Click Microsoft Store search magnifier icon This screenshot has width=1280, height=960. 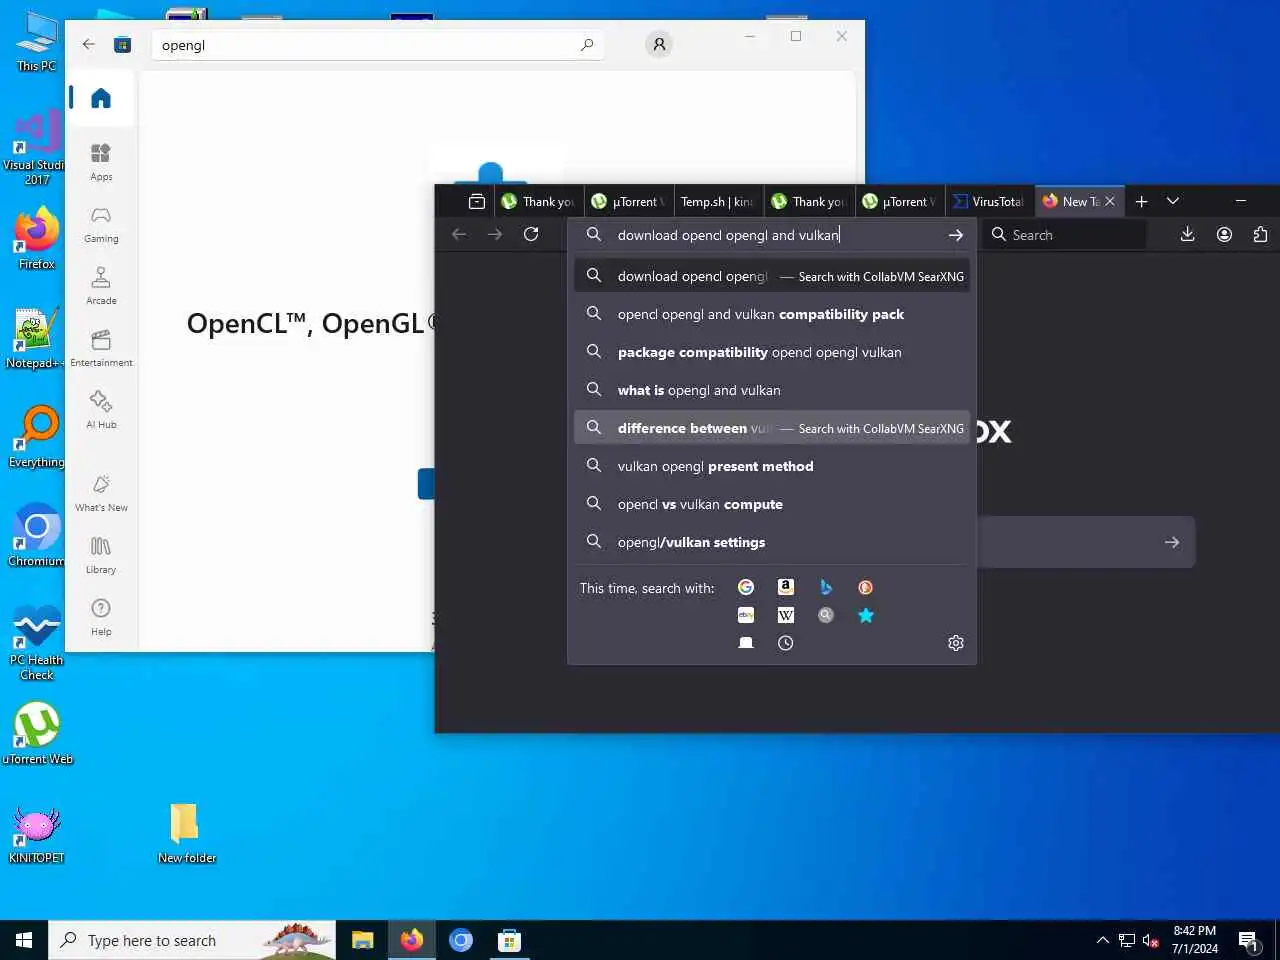pos(587,44)
